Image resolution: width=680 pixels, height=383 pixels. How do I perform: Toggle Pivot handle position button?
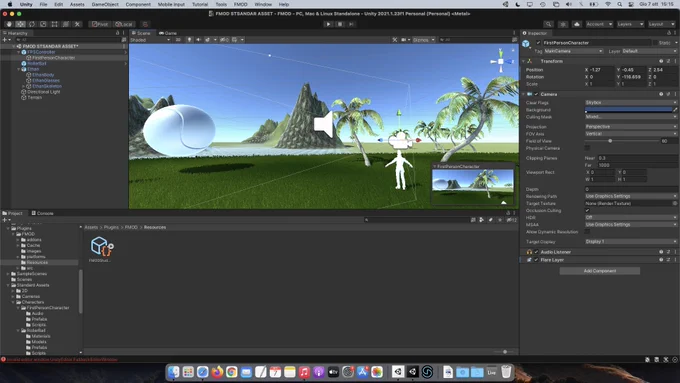pyautogui.click(x=100, y=24)
